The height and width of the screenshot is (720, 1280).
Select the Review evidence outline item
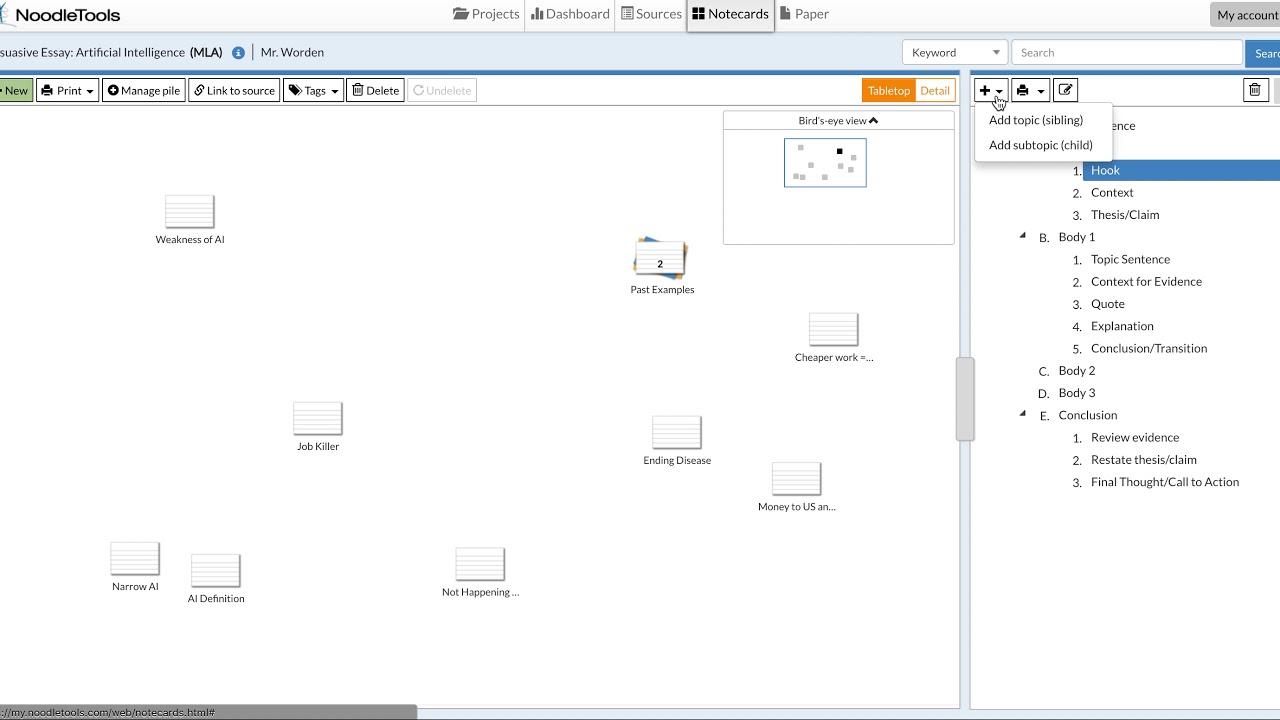click(1135, 437)
